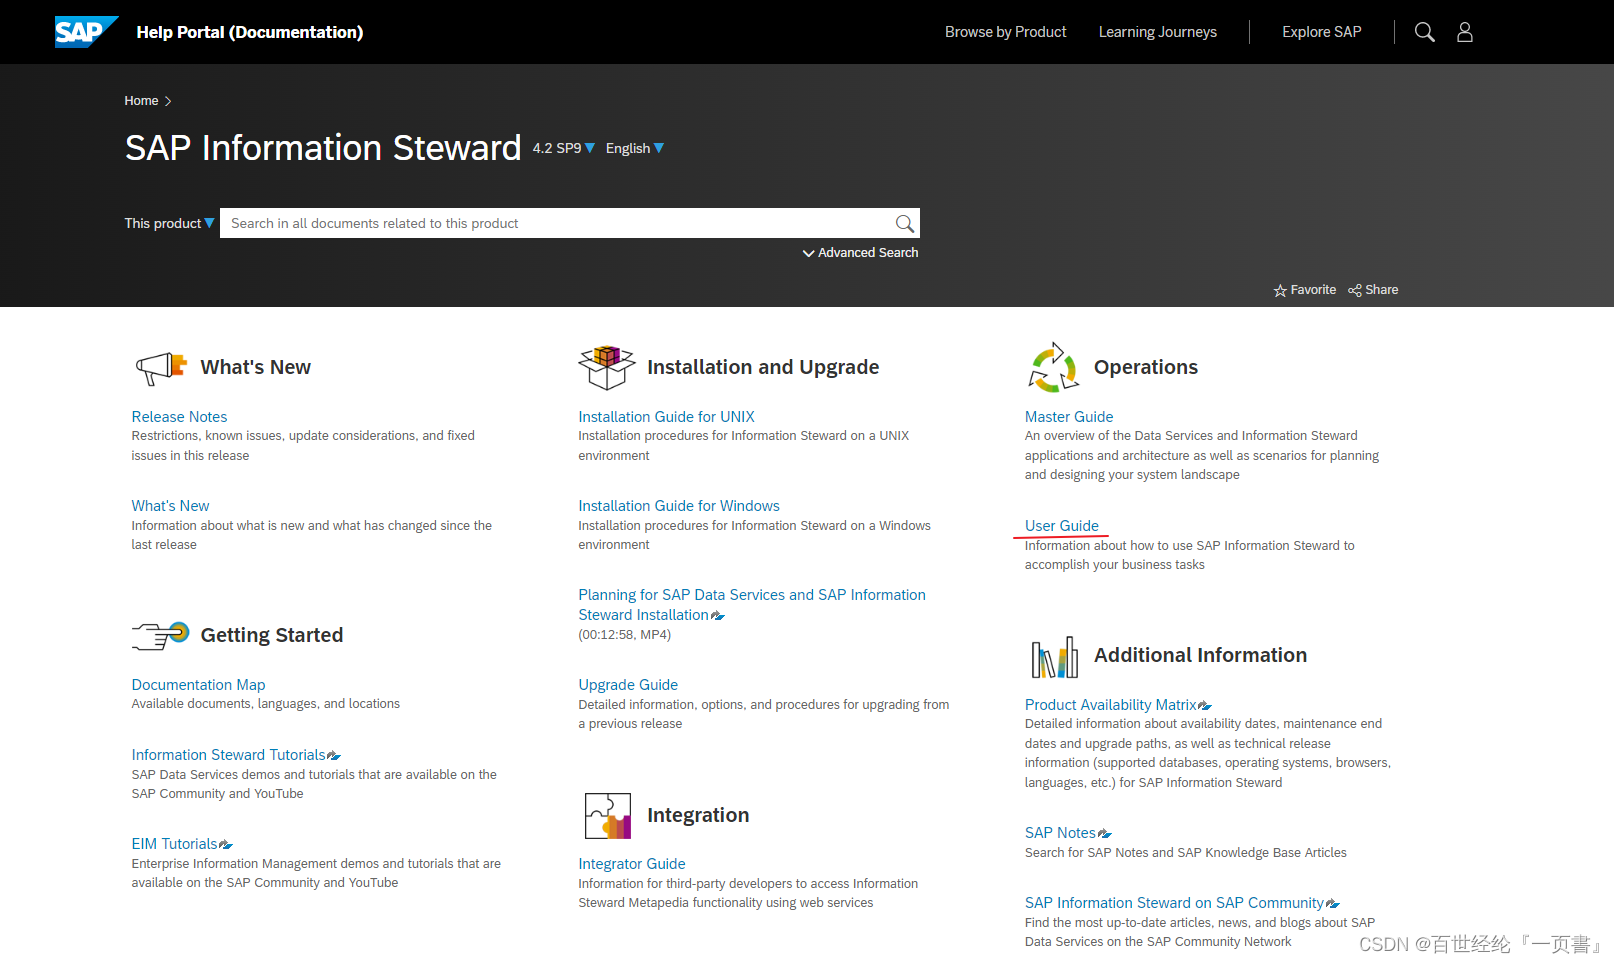Open the Upgrade Guide link
This screenshot has width=1614, height=963.
coord(628,685)
